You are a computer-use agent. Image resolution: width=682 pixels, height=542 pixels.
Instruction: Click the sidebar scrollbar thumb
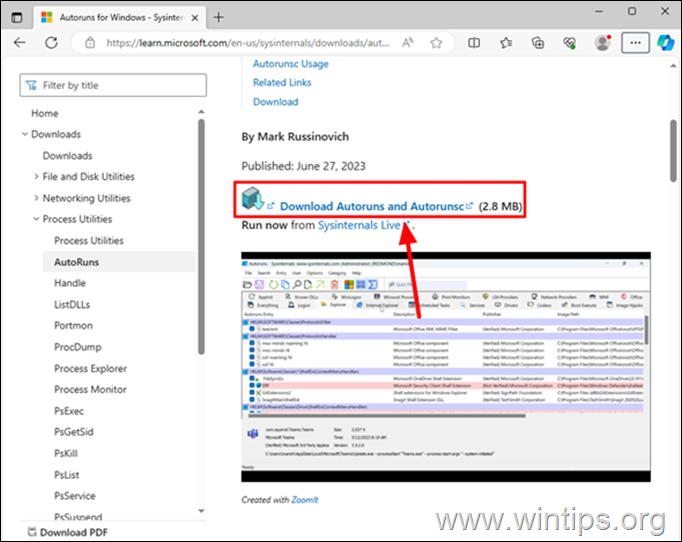(x=201, y=237)
